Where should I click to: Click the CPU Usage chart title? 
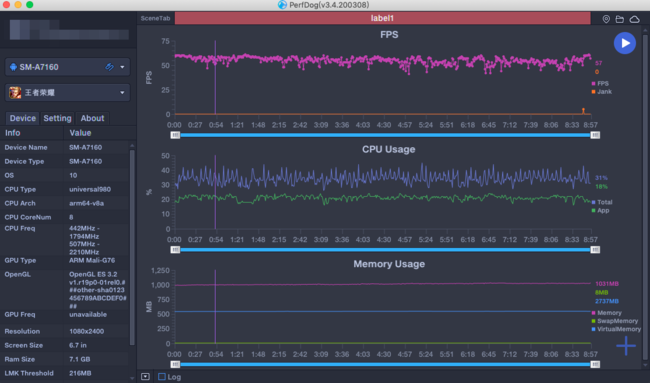(x=389, y=149)
